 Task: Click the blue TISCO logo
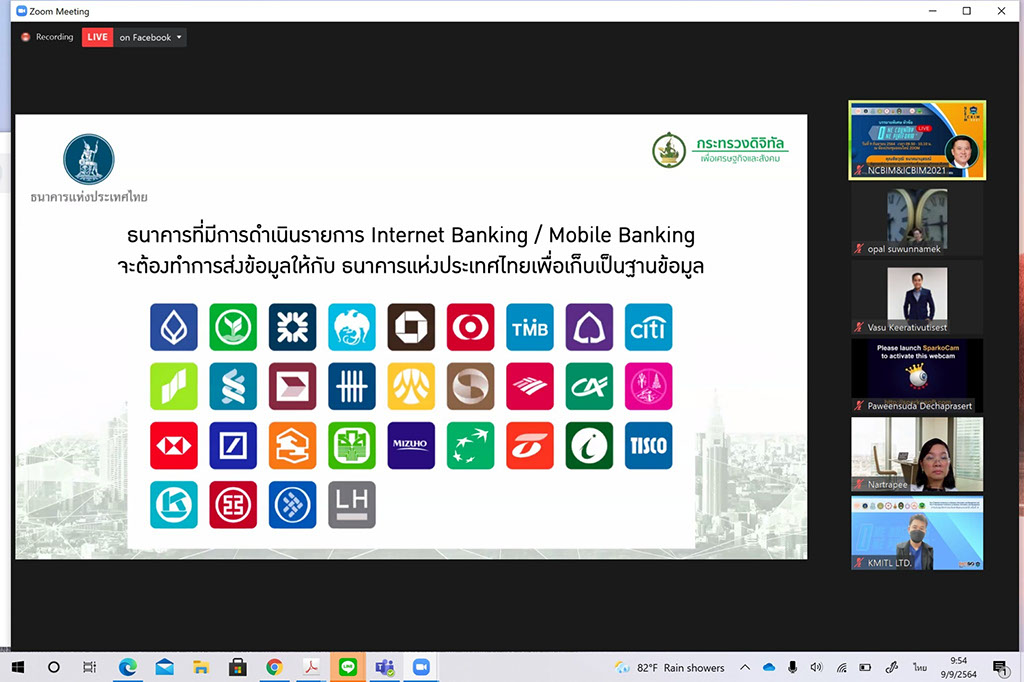(648, 446)
